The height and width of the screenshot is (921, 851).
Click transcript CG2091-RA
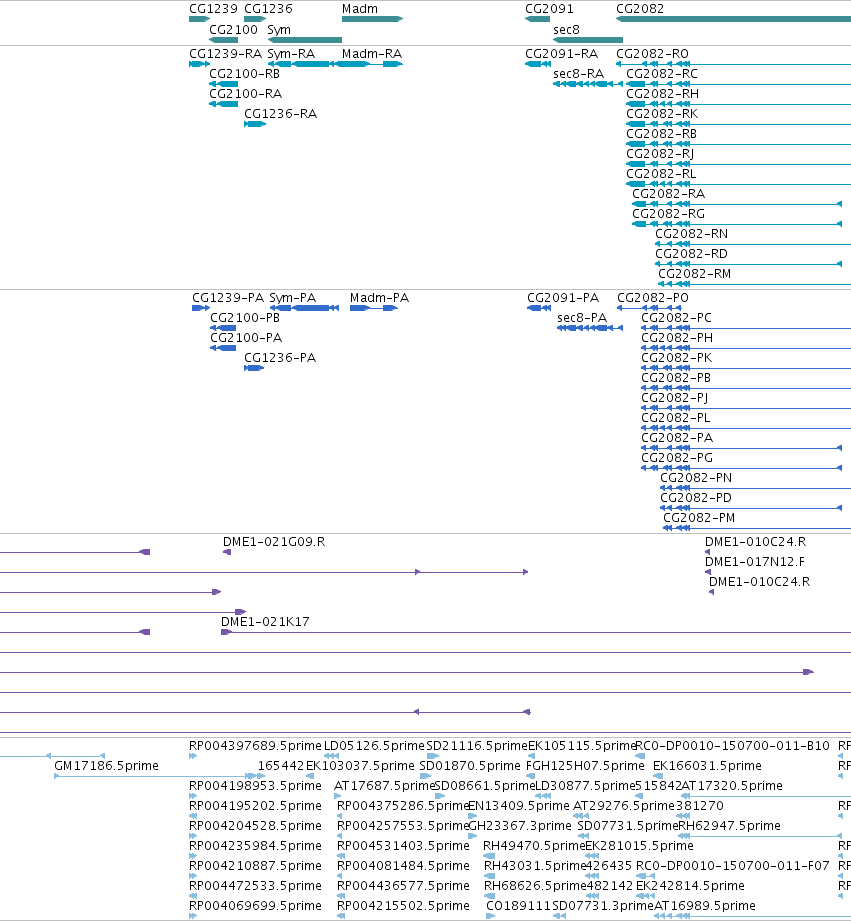click(x=561, y=53)
